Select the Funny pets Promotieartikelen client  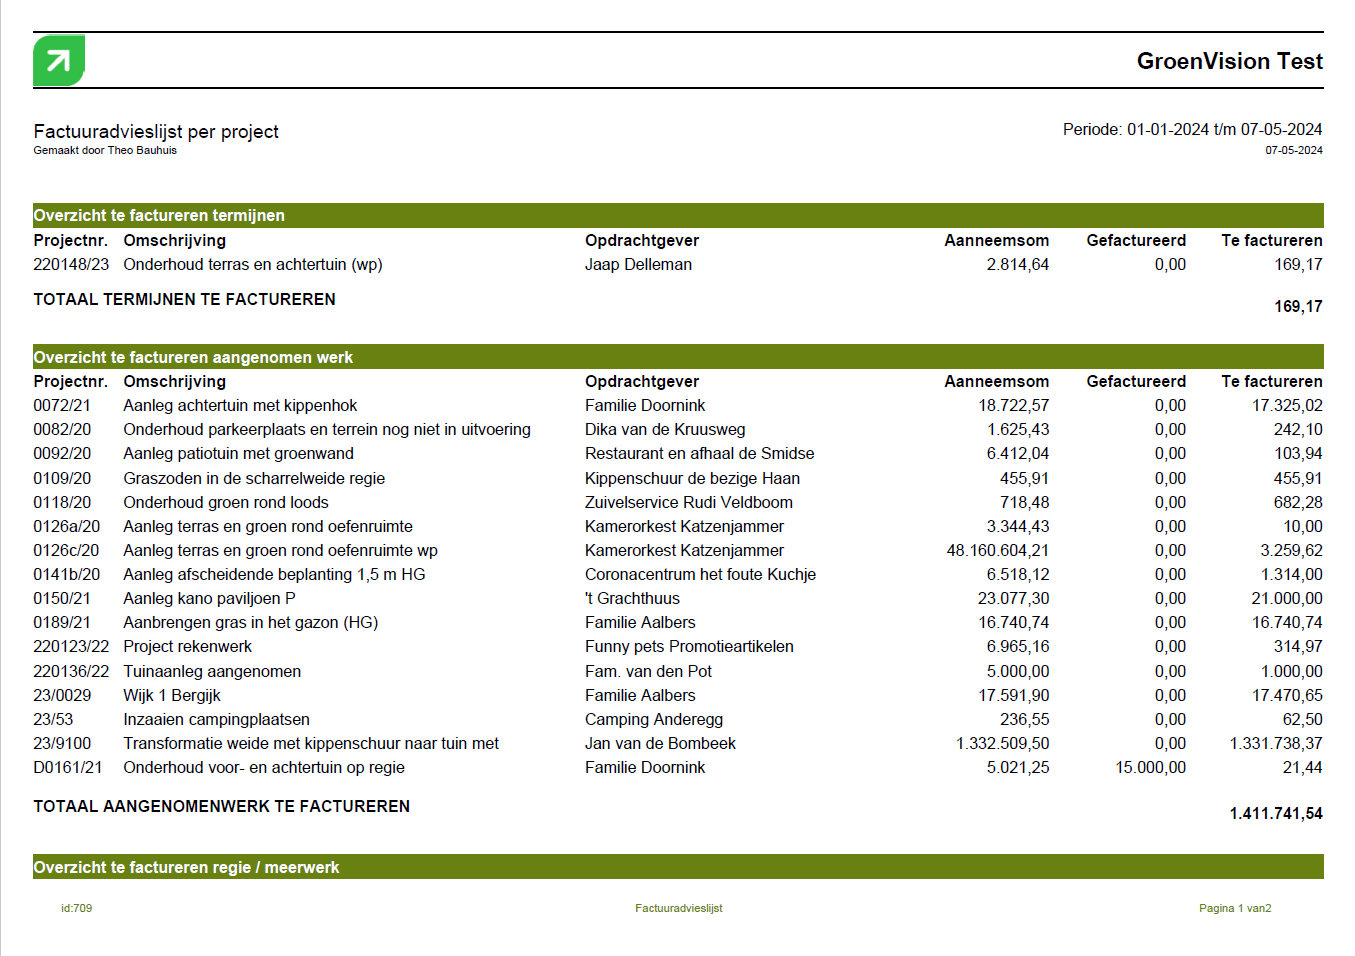point(689,647)
